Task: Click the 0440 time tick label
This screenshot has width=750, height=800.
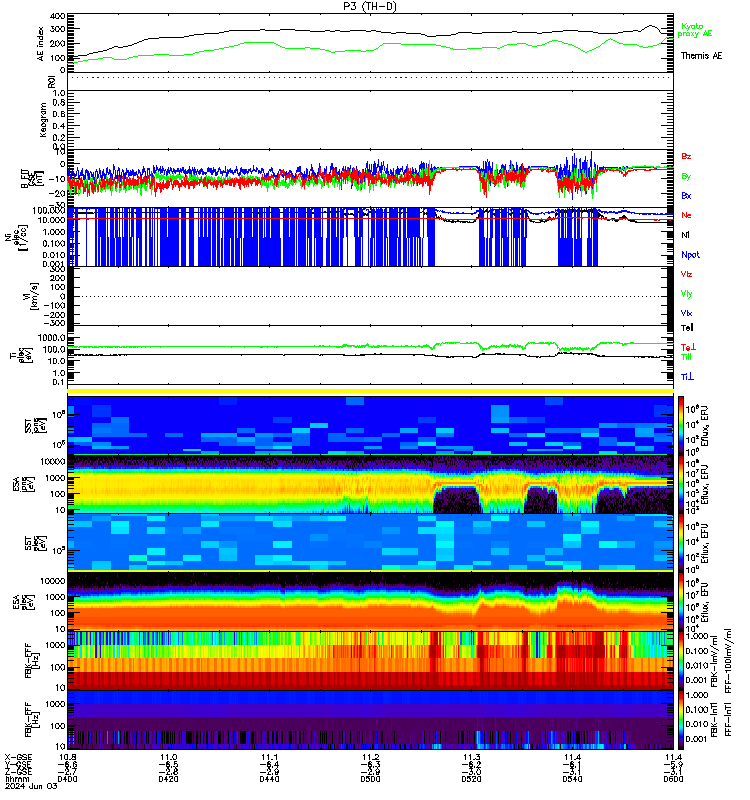Action: 269,779
